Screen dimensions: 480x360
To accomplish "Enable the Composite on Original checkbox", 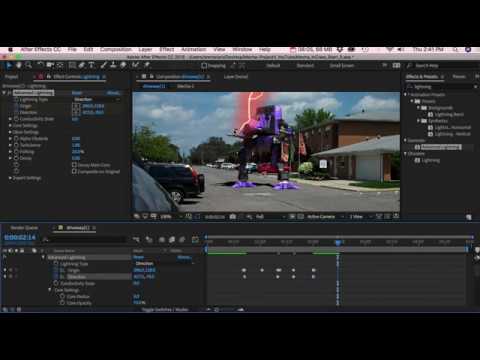I will [74, 172].
